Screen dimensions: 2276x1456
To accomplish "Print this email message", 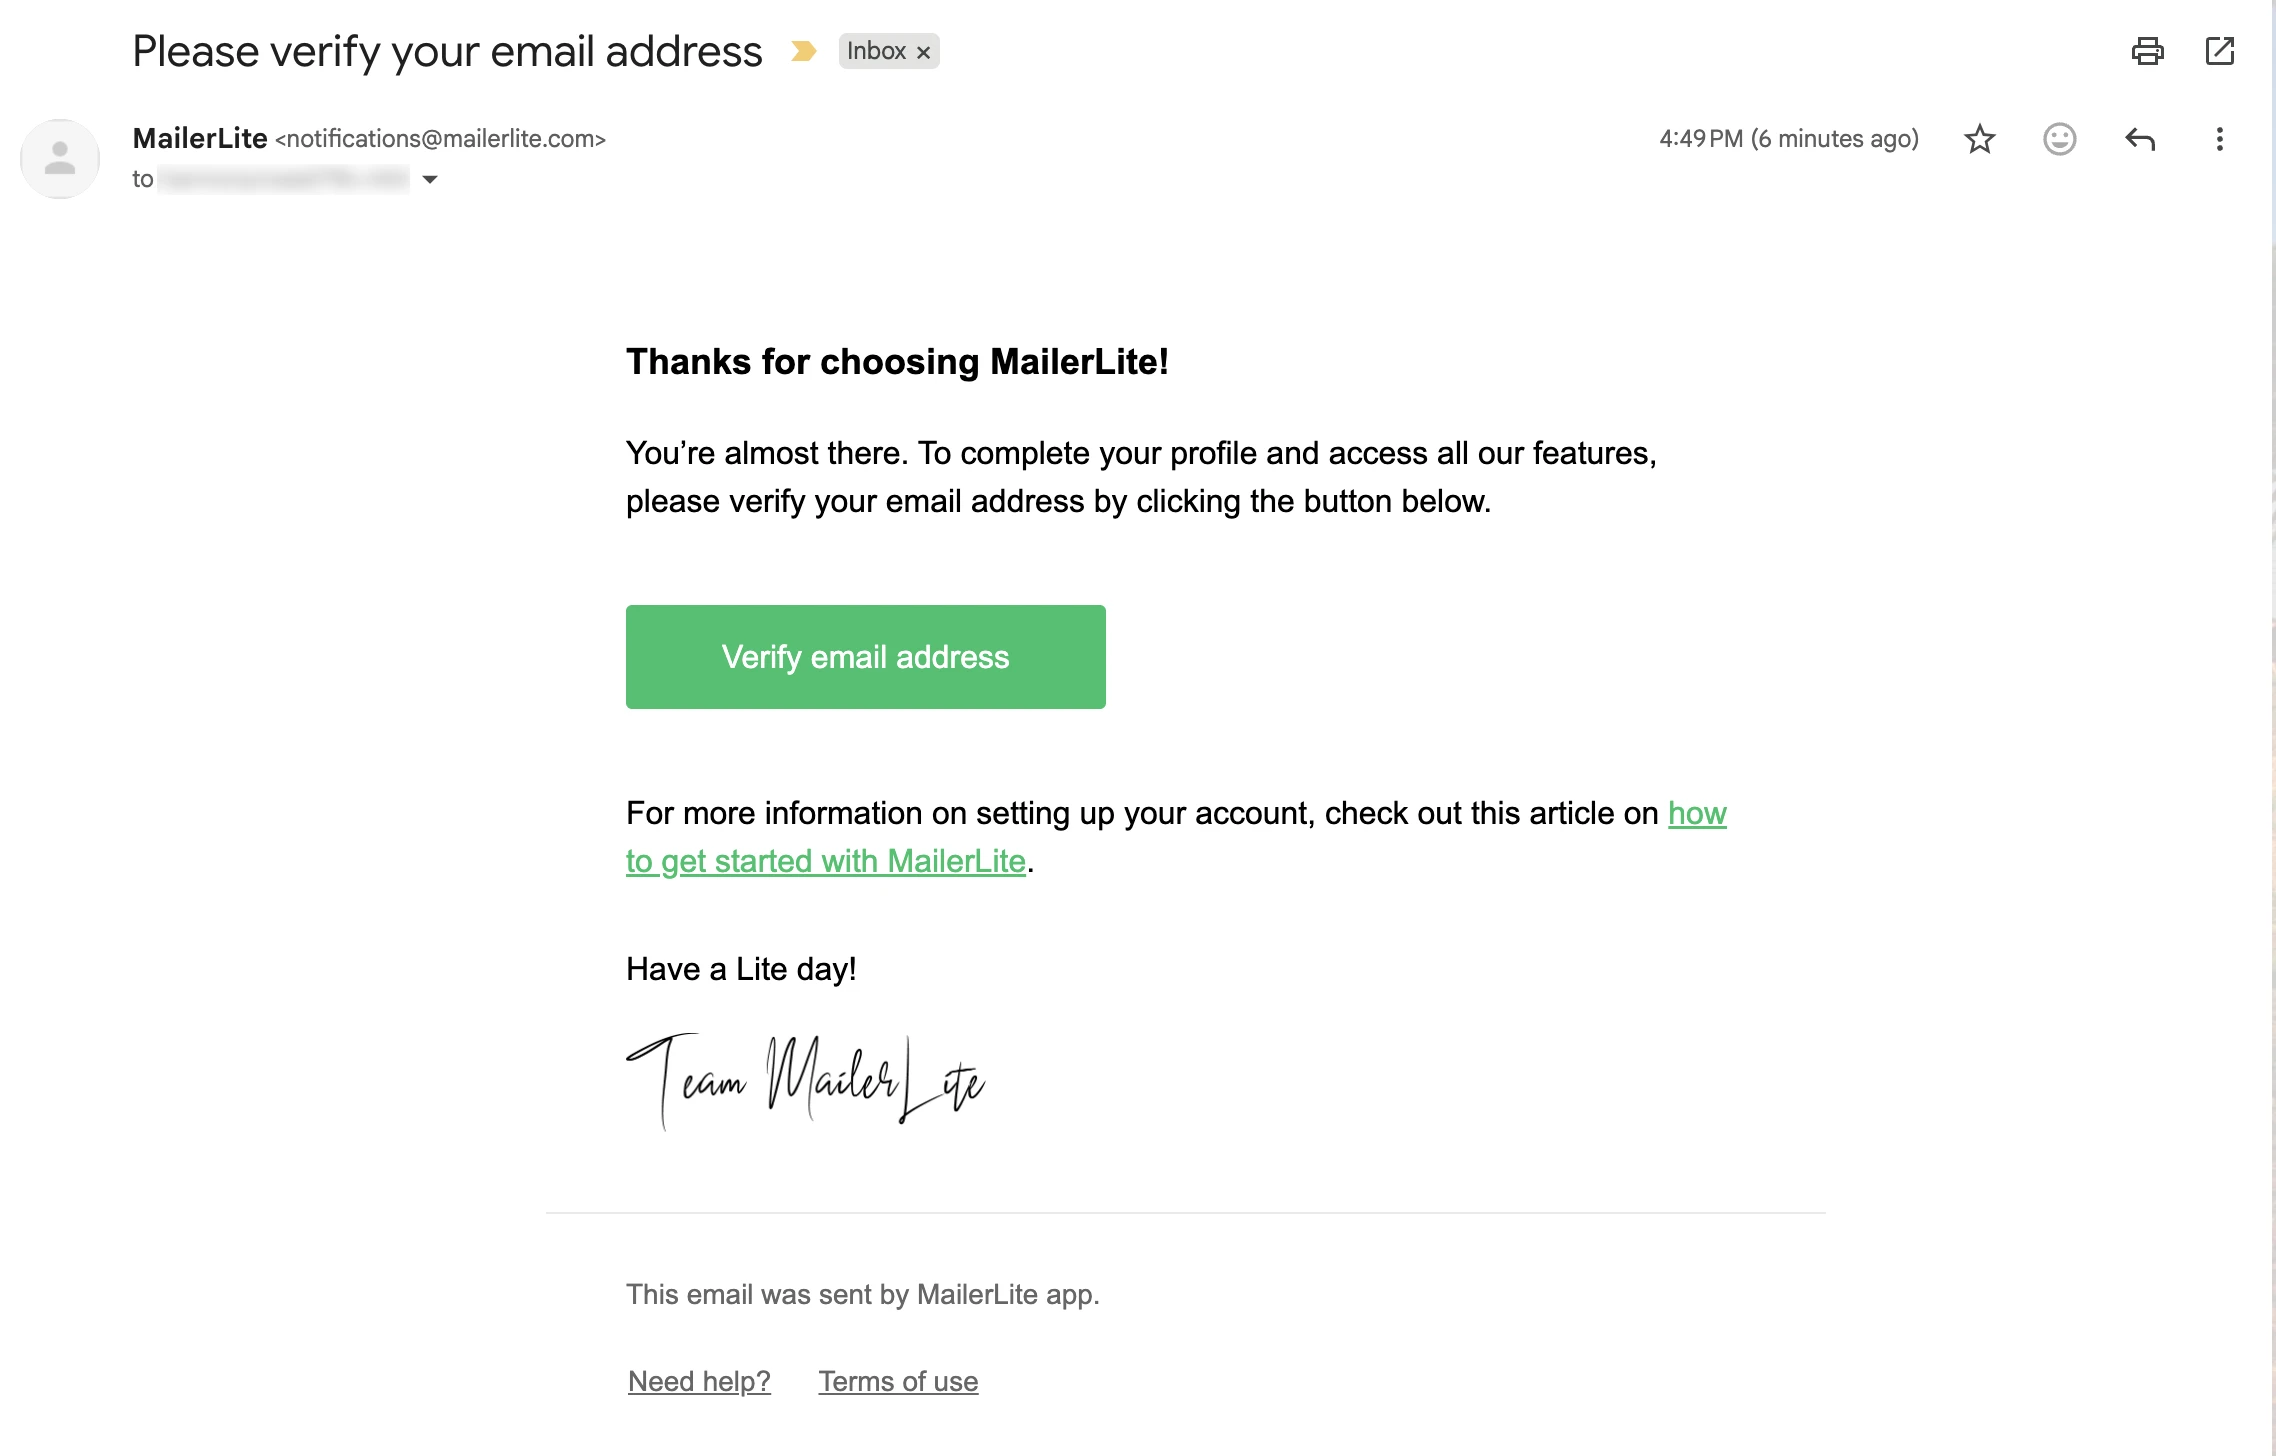I will click(x=2147, y=51).
